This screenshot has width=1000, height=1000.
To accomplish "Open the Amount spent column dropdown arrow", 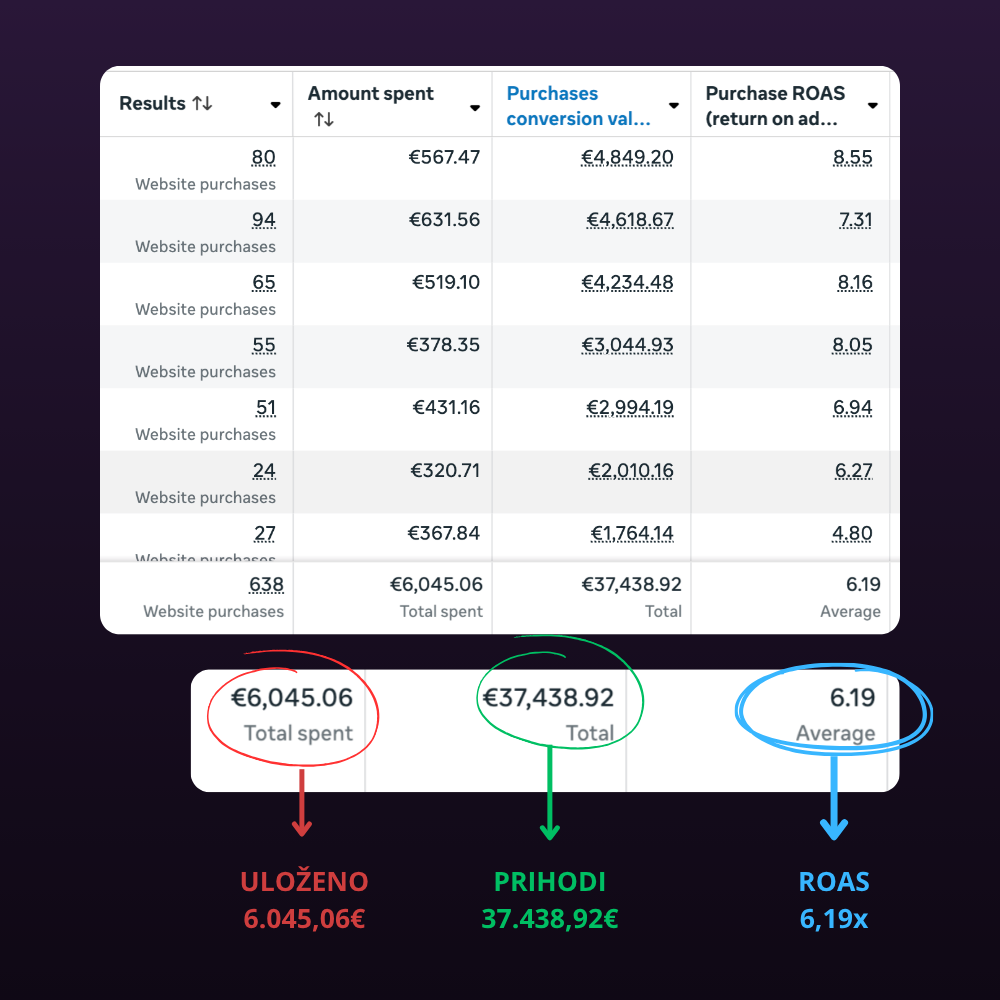I will pos(474,107).
